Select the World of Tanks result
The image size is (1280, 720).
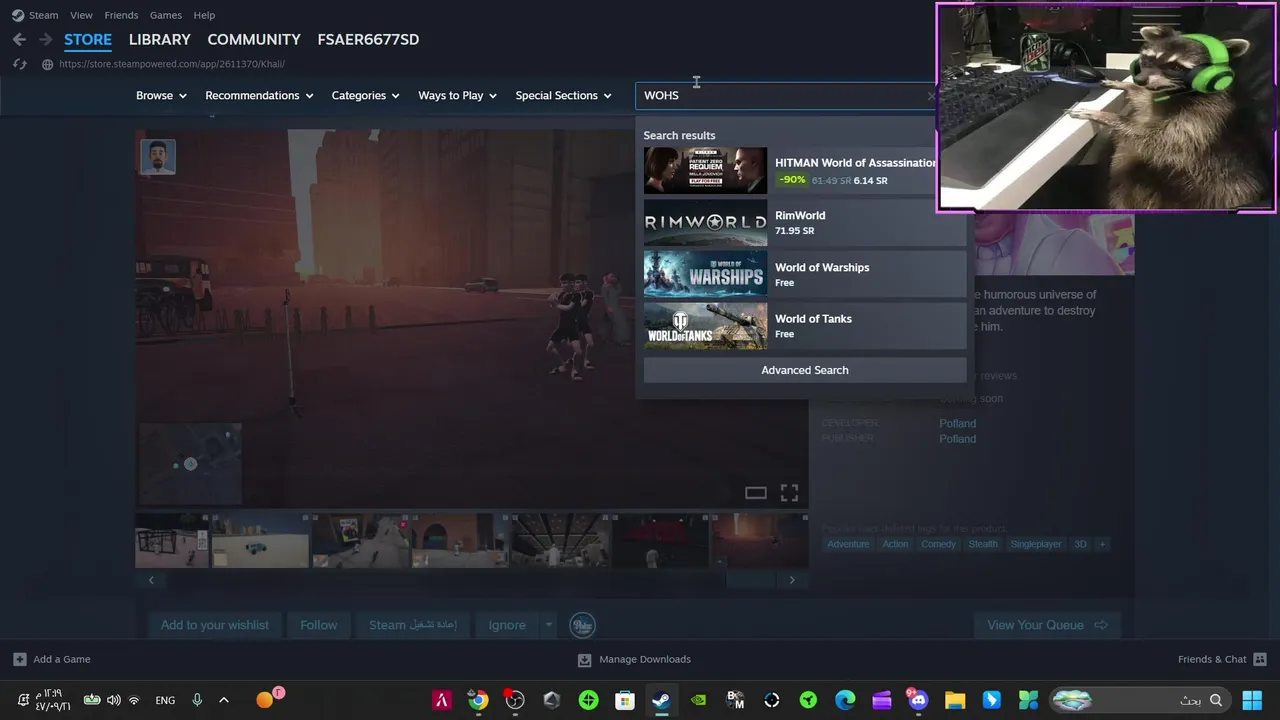click(805, 326)
